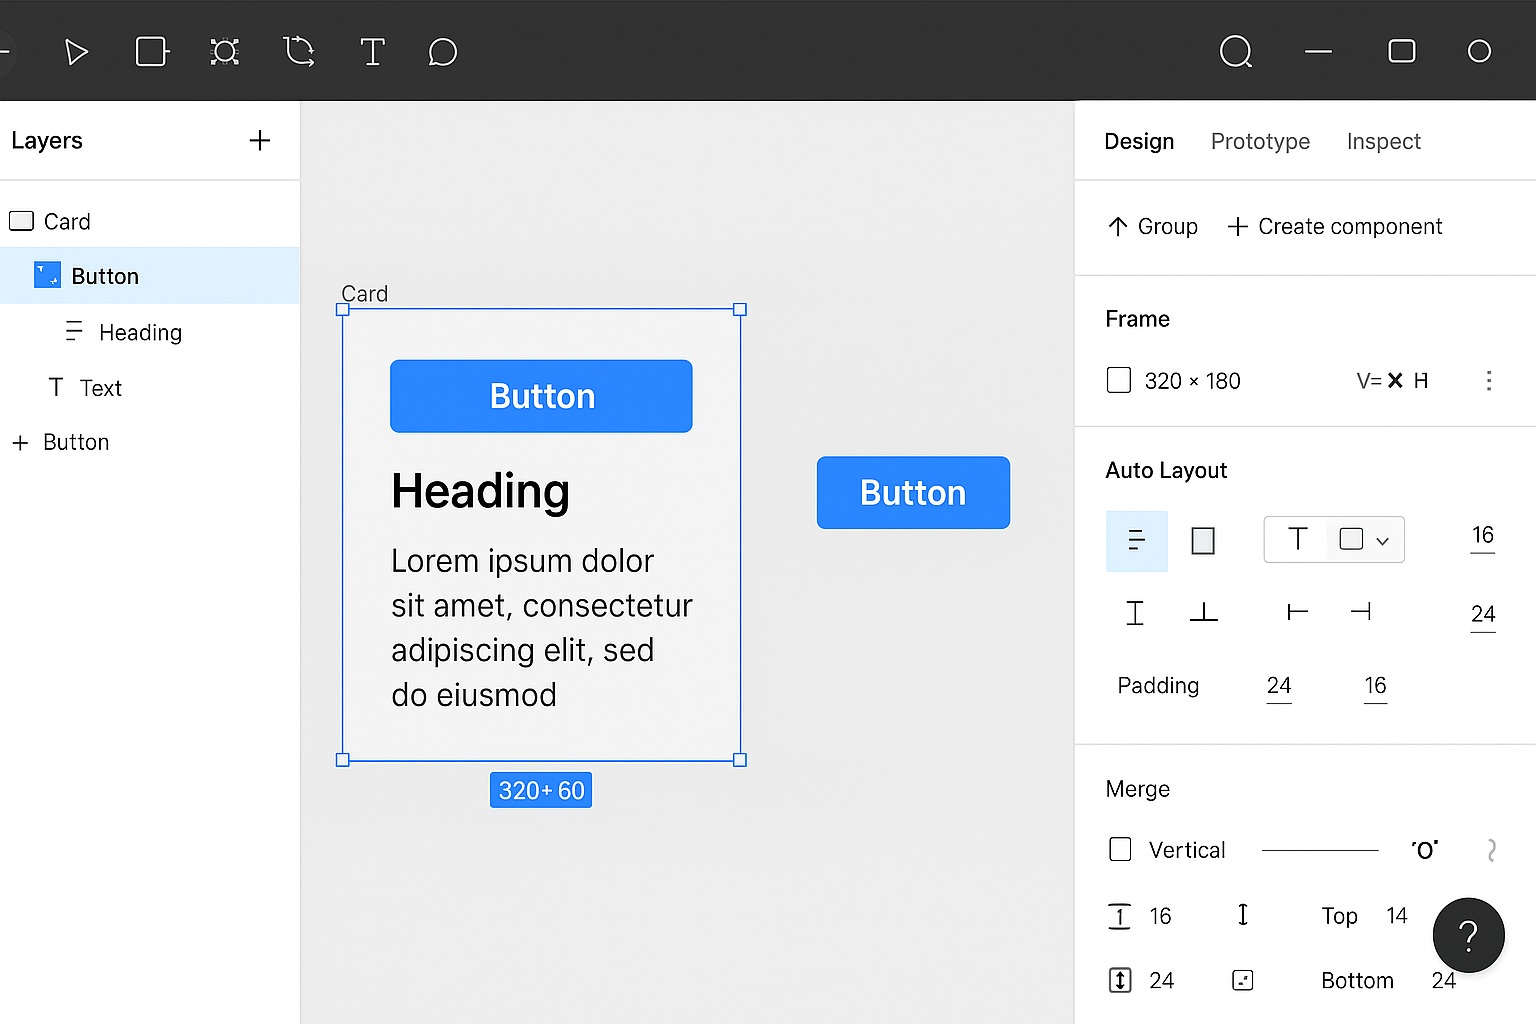The image size is (1536, 1024).
Task: Open help via the question mark bubble
Action: point(1468,935)
